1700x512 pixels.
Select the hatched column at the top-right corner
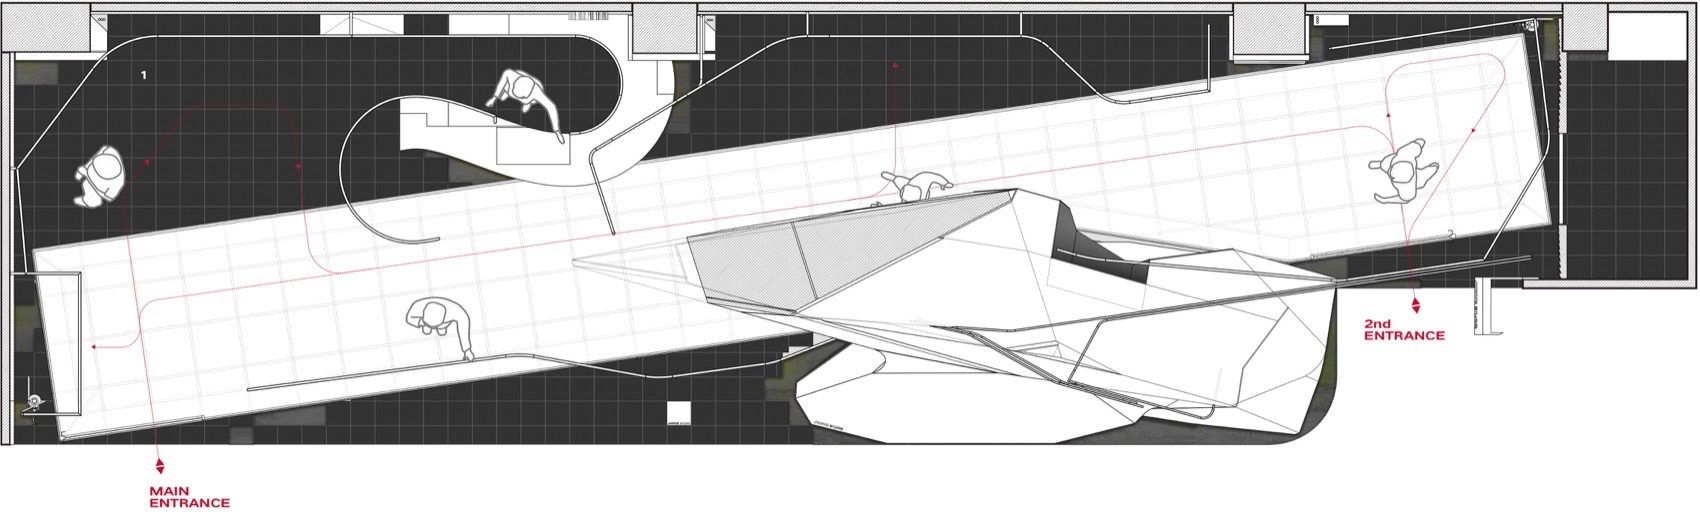coord(1584,27)
